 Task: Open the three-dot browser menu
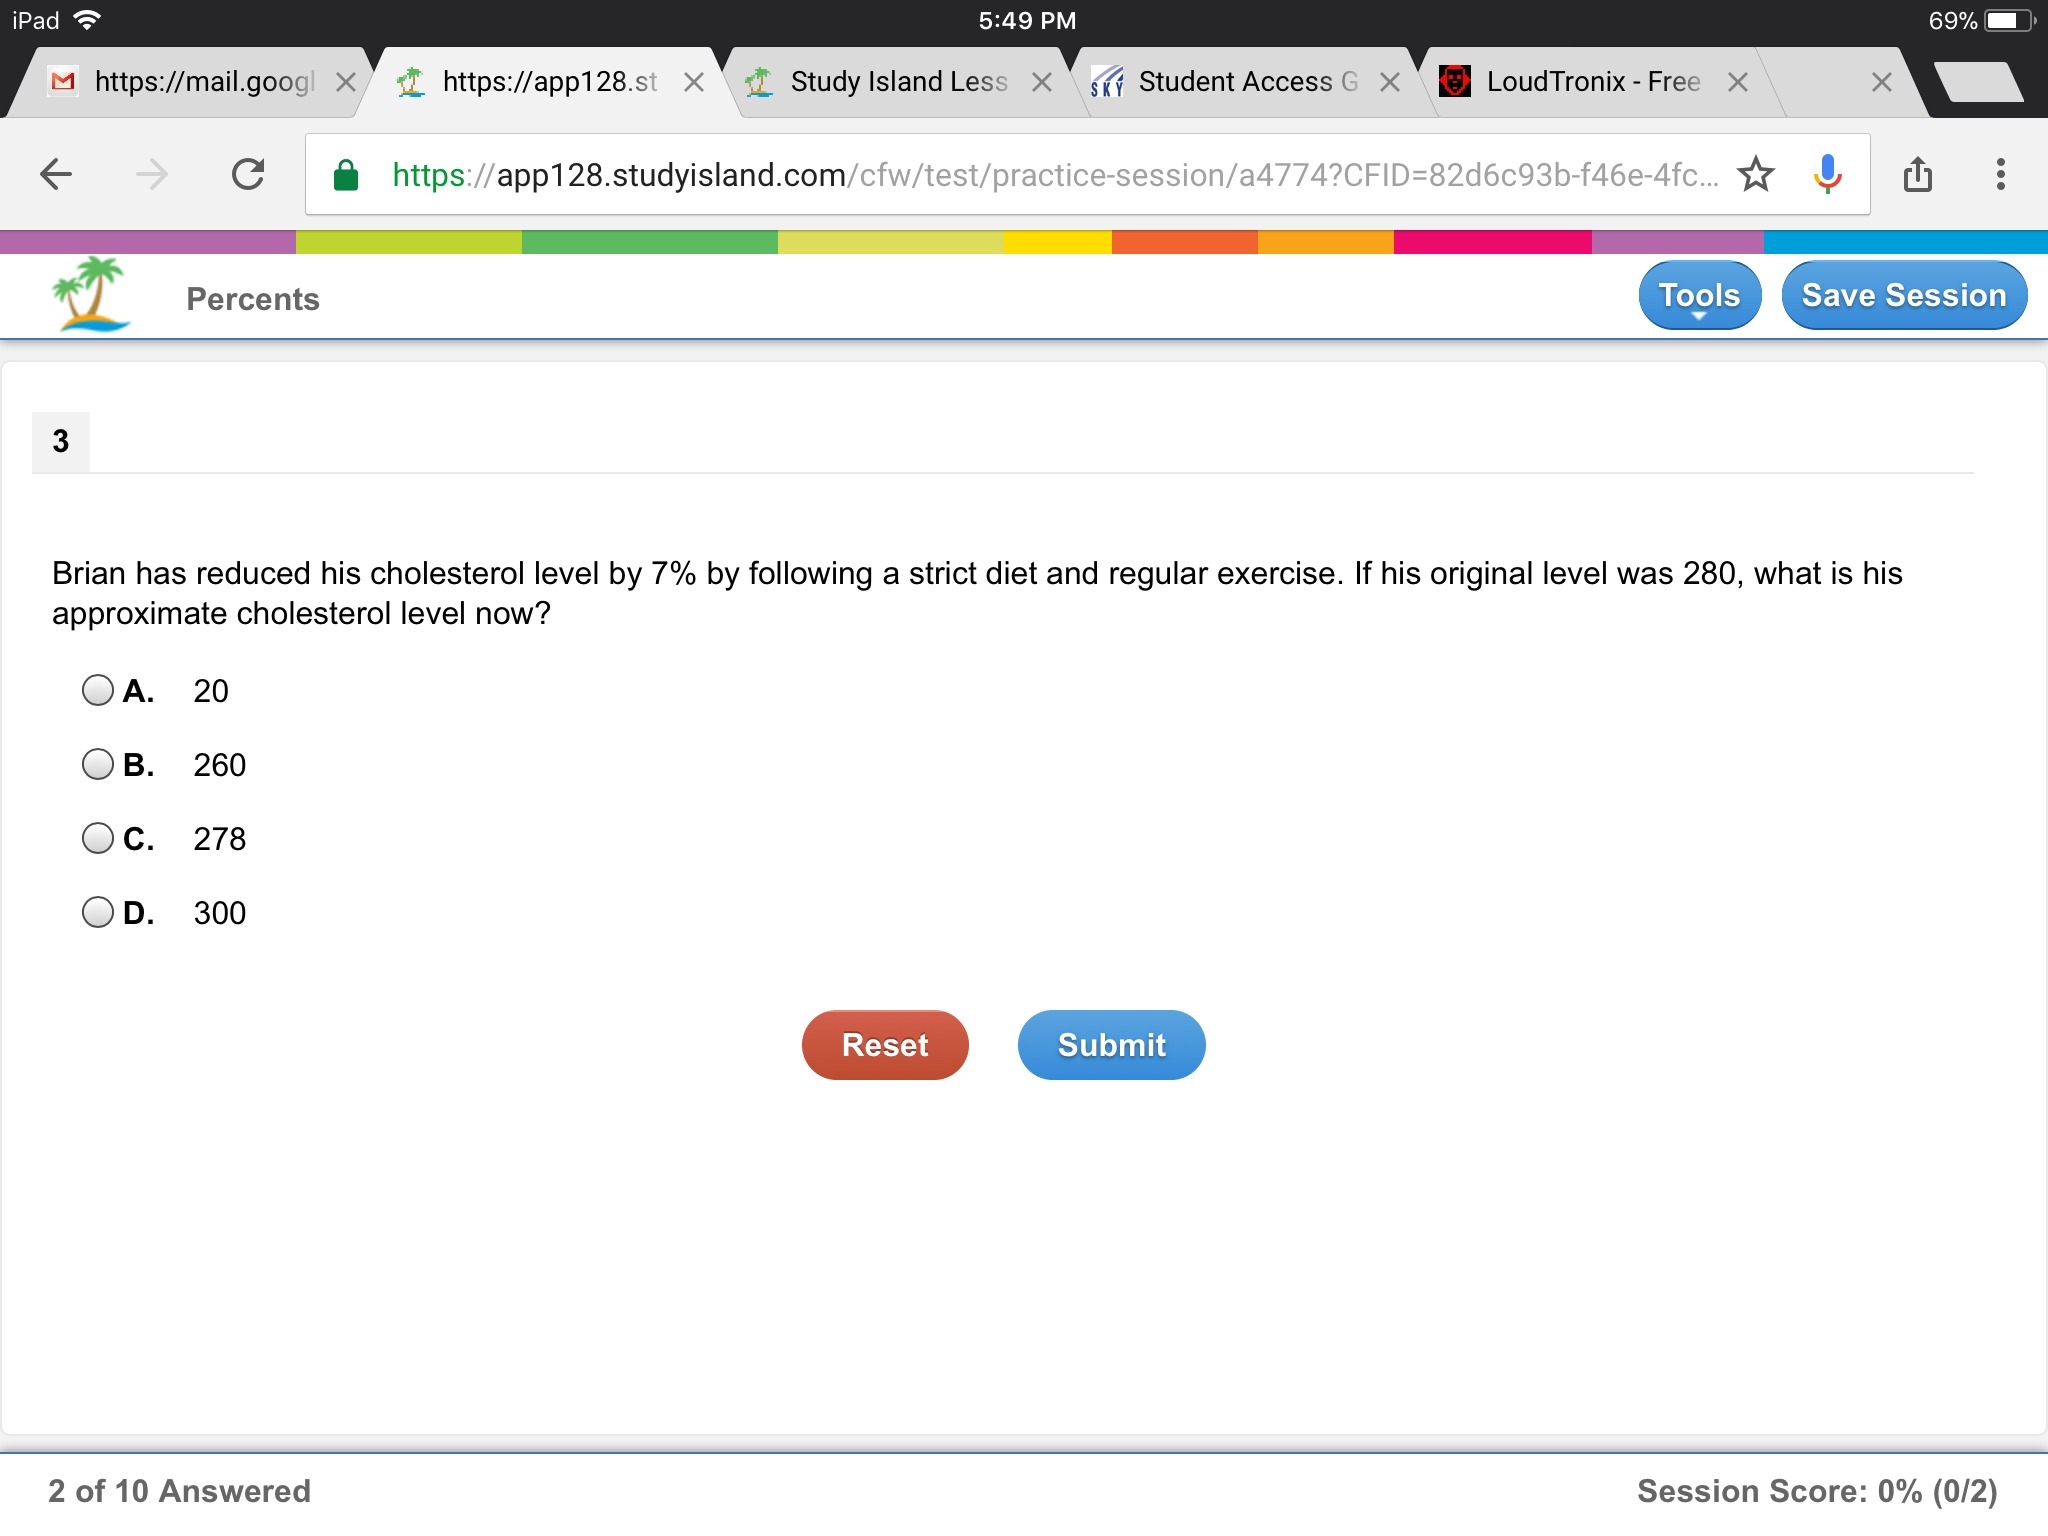click(2000, 175)
